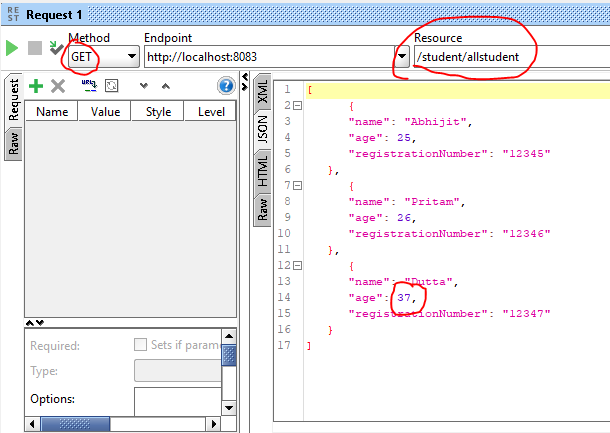Switch to the Request vertical tab

pyautogui.click(x=13, y=100)
